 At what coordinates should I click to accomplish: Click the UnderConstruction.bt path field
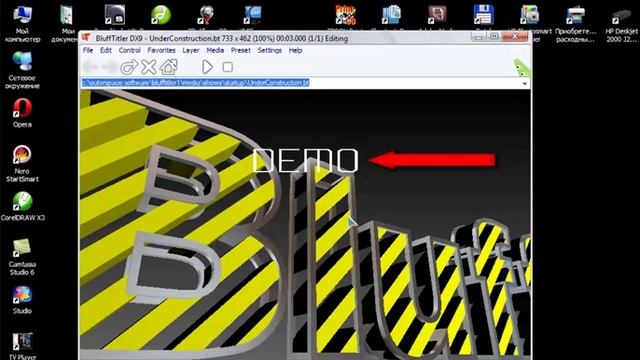301,83
